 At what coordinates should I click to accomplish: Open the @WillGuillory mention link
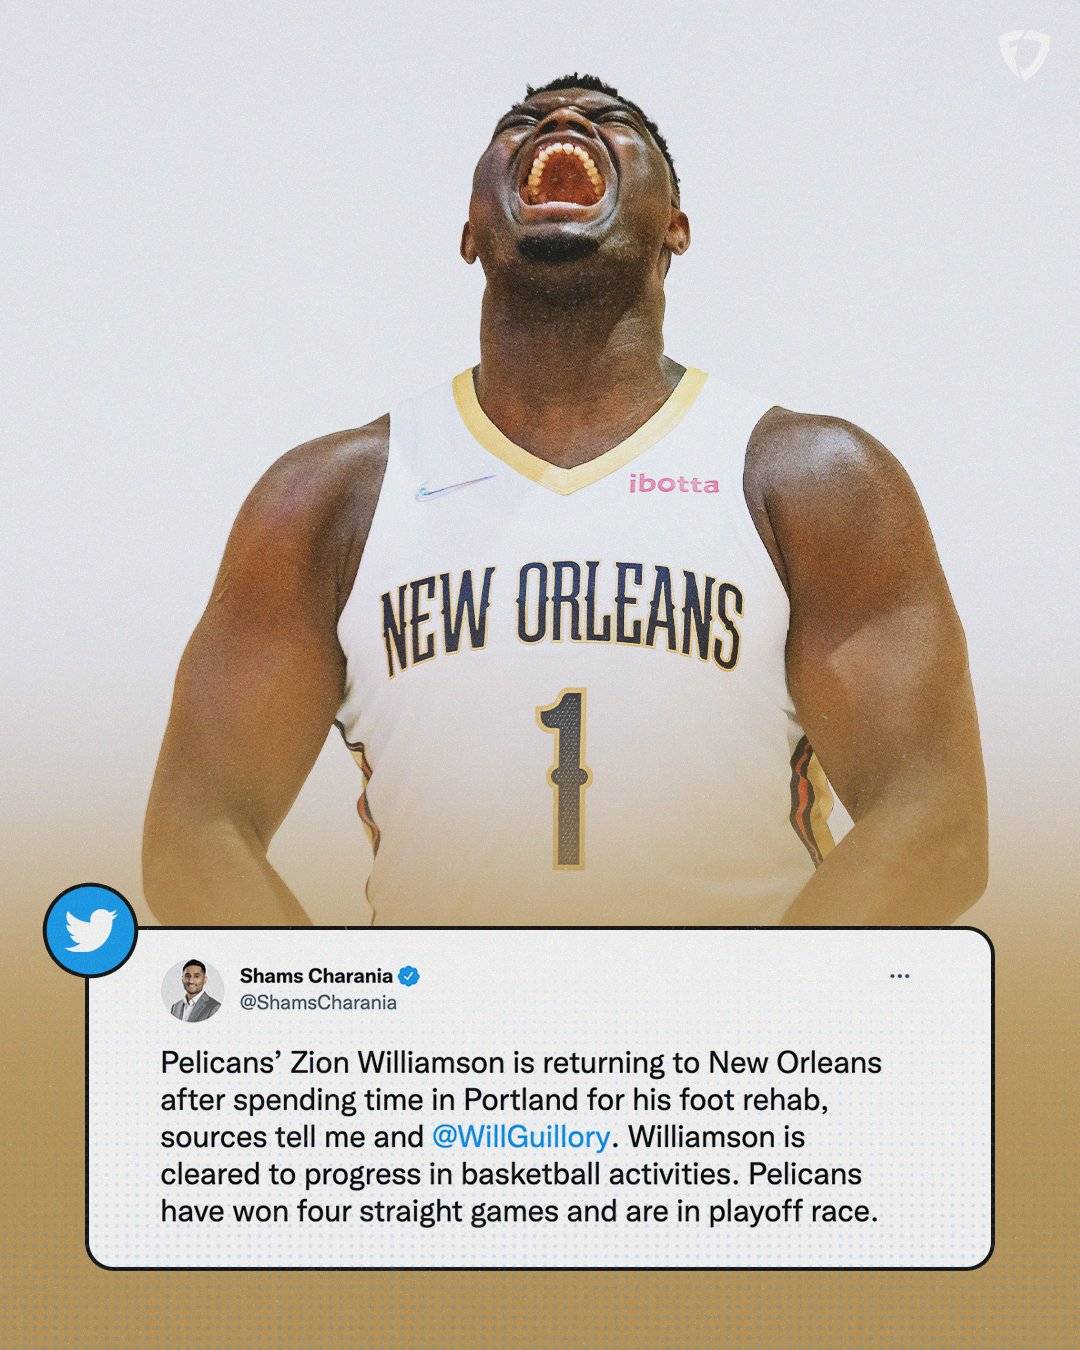(520, 1137)
